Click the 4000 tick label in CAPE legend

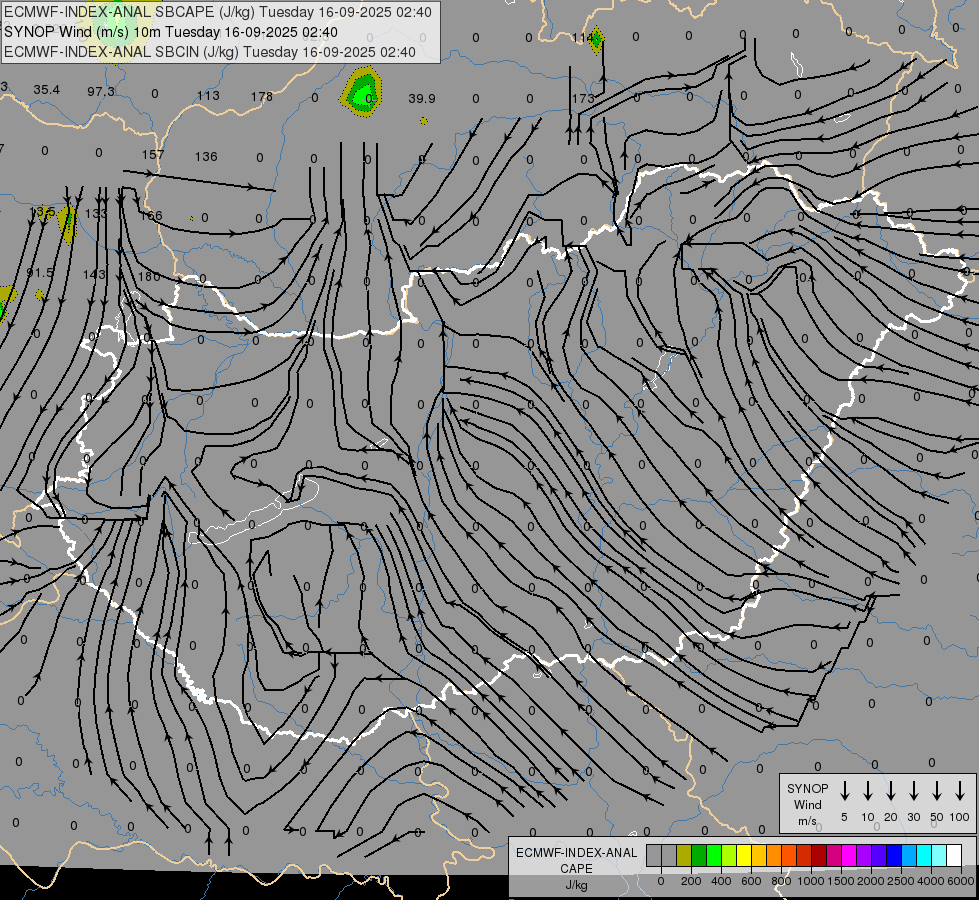click(x=931, y=881)
